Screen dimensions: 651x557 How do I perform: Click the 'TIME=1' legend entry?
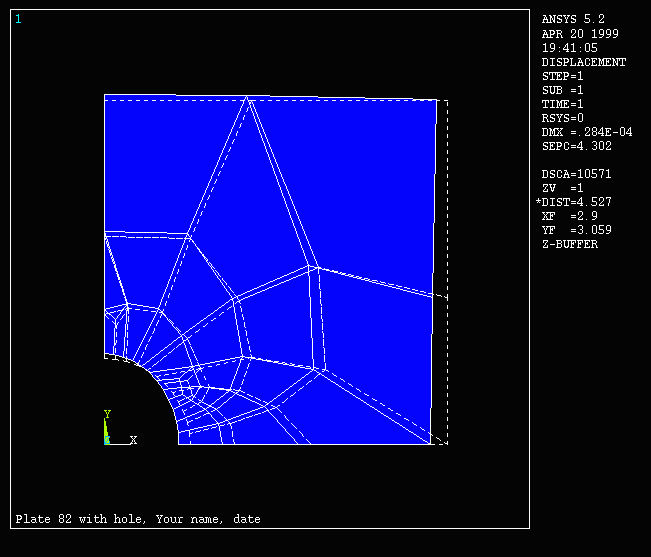pyautogui.click(x=563, y=104)
